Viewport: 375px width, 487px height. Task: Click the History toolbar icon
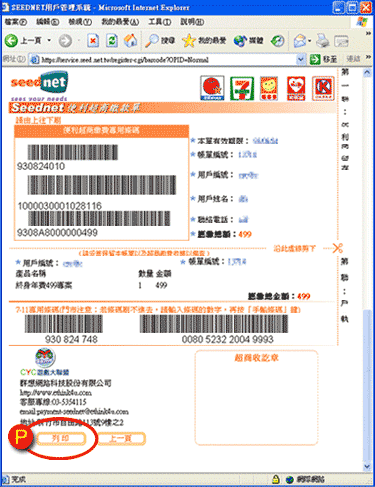point(278,41)
